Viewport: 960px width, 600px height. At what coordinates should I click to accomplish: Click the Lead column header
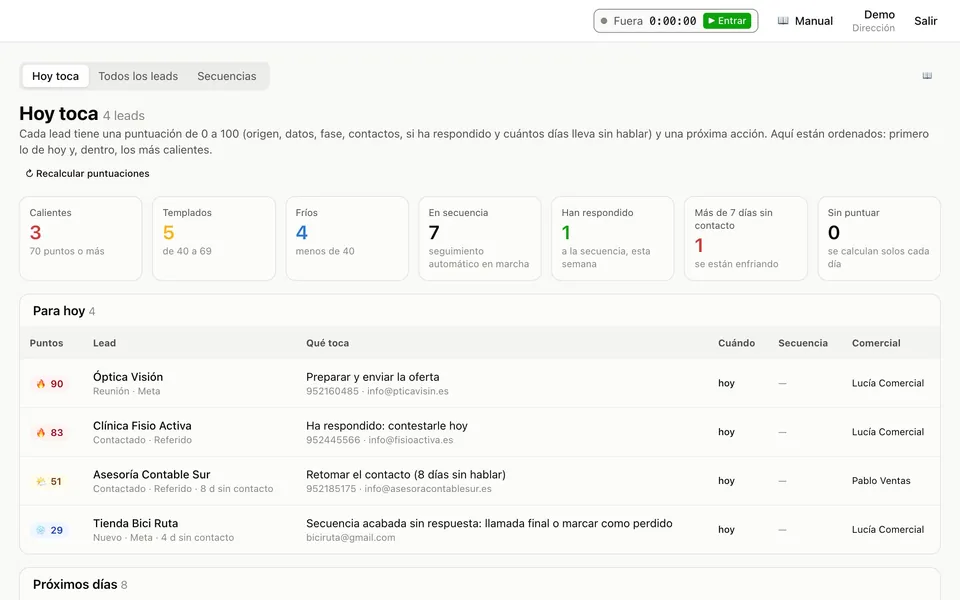[104, 343]
